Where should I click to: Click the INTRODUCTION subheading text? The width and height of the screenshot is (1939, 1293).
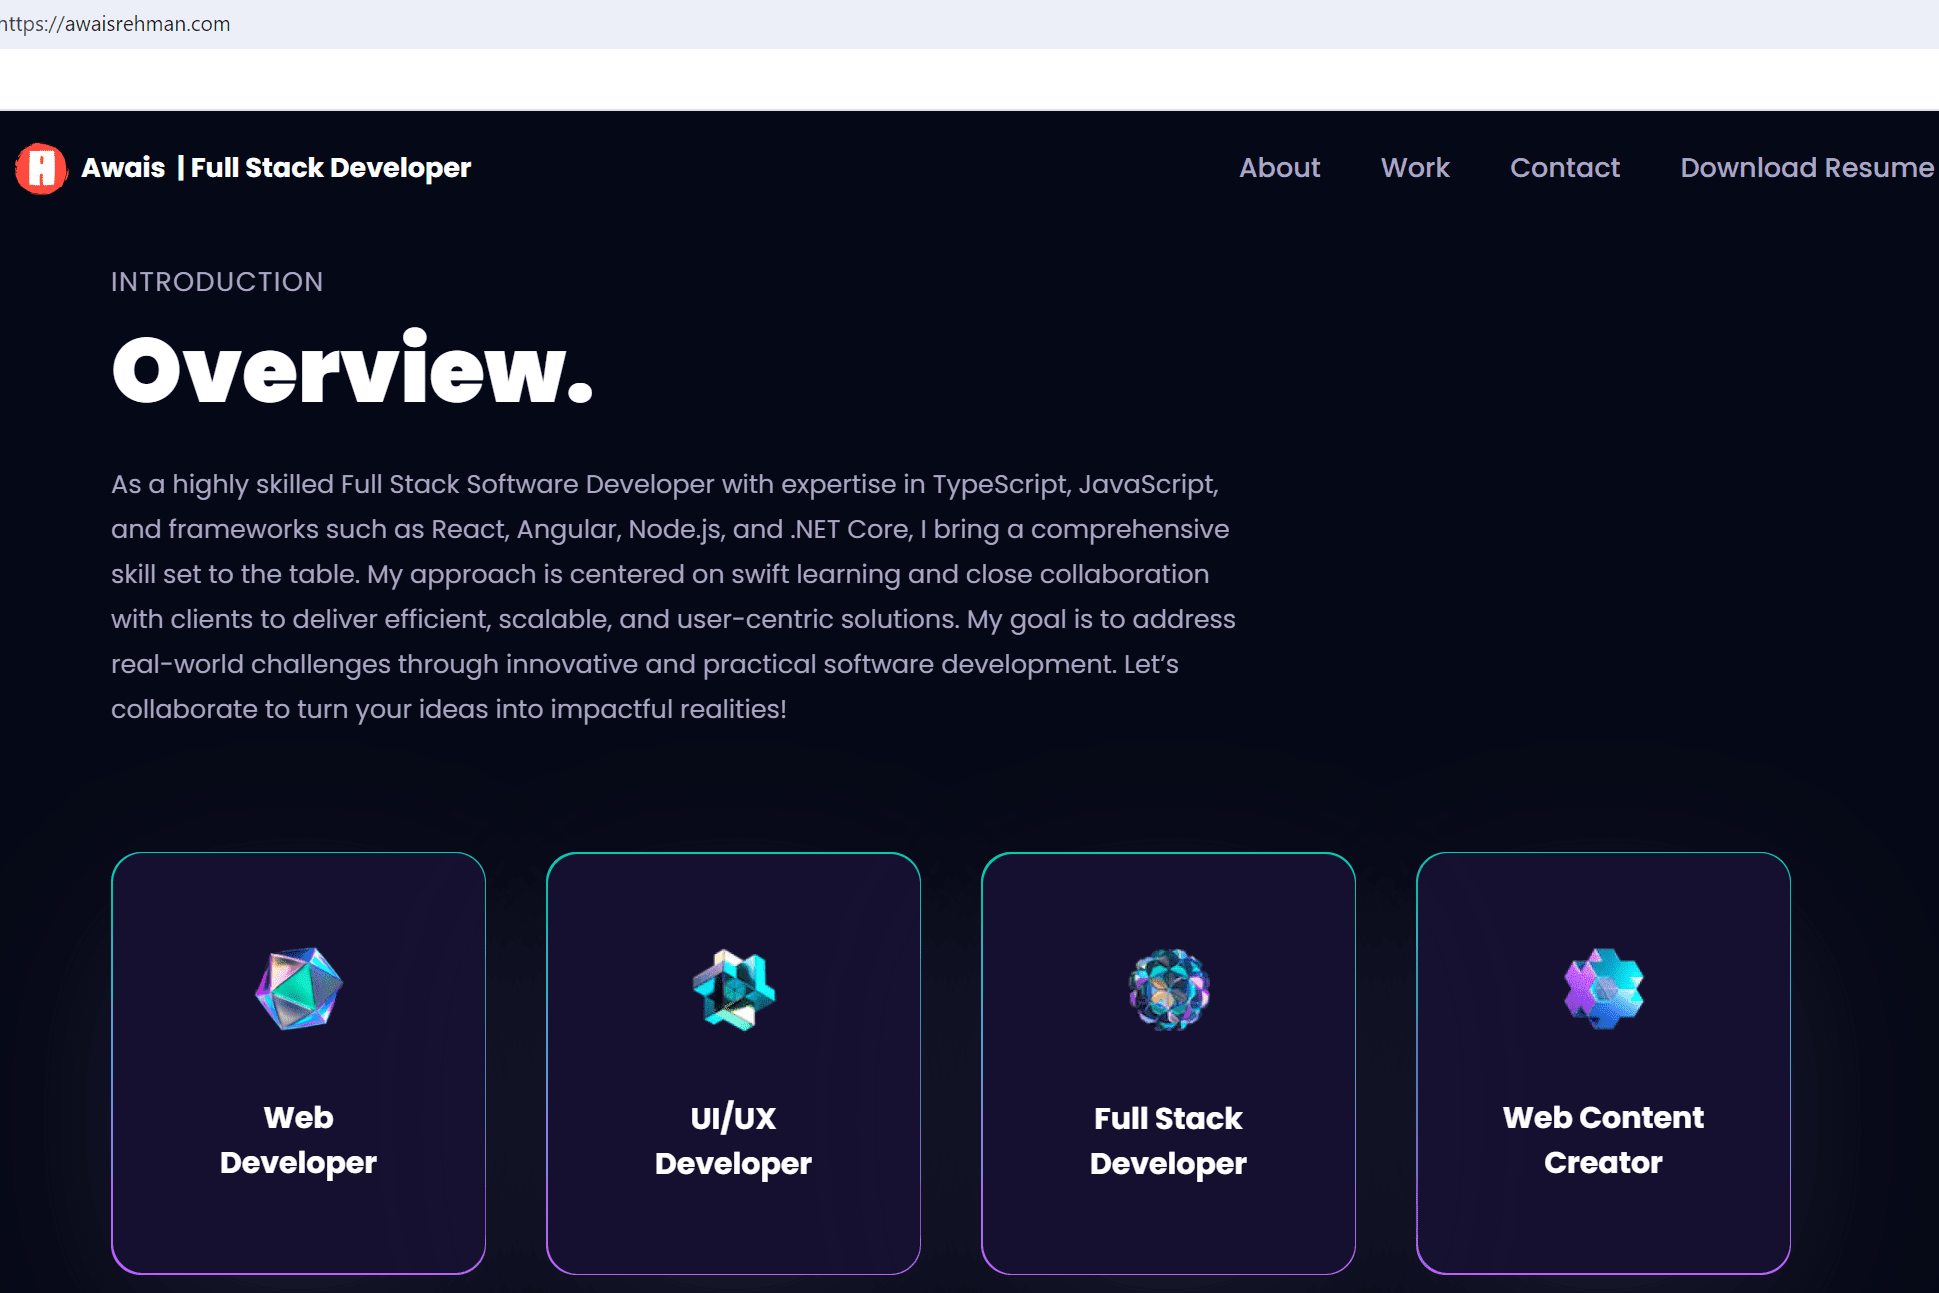click(x=217, y=282)
